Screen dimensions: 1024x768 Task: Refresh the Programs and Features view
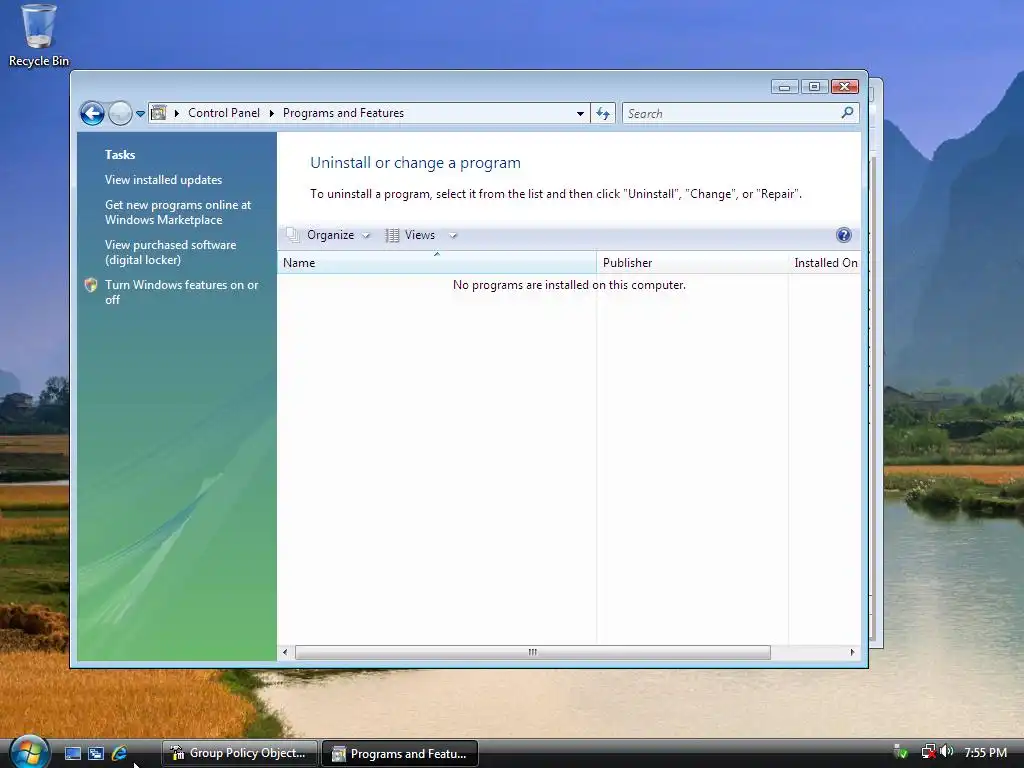click(x=603, y=114)
